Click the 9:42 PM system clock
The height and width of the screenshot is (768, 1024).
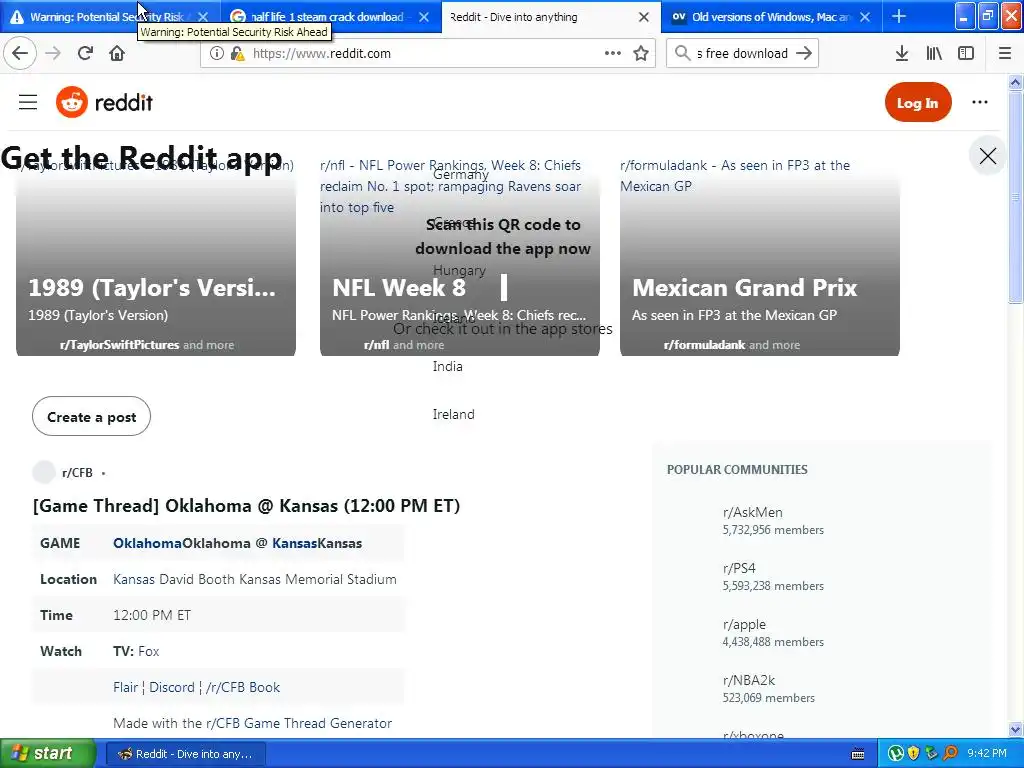[x=987, y=754]
